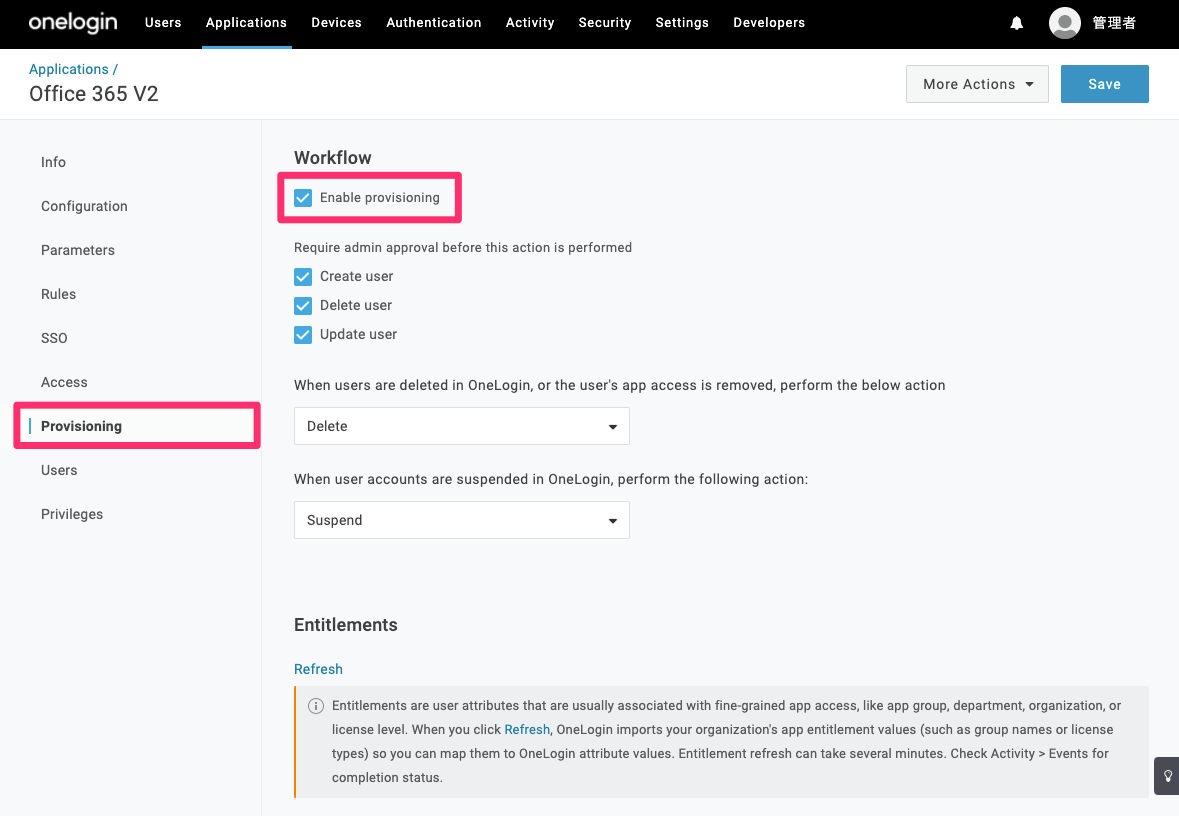Open the notifications bell
Screen dimensions: 1179x816
(x=1017, y=23)
